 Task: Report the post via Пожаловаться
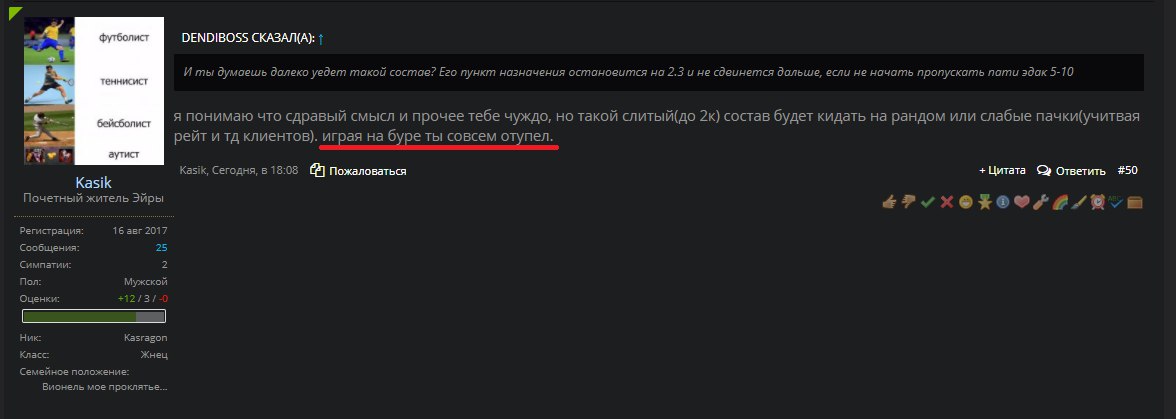point(358,171)
